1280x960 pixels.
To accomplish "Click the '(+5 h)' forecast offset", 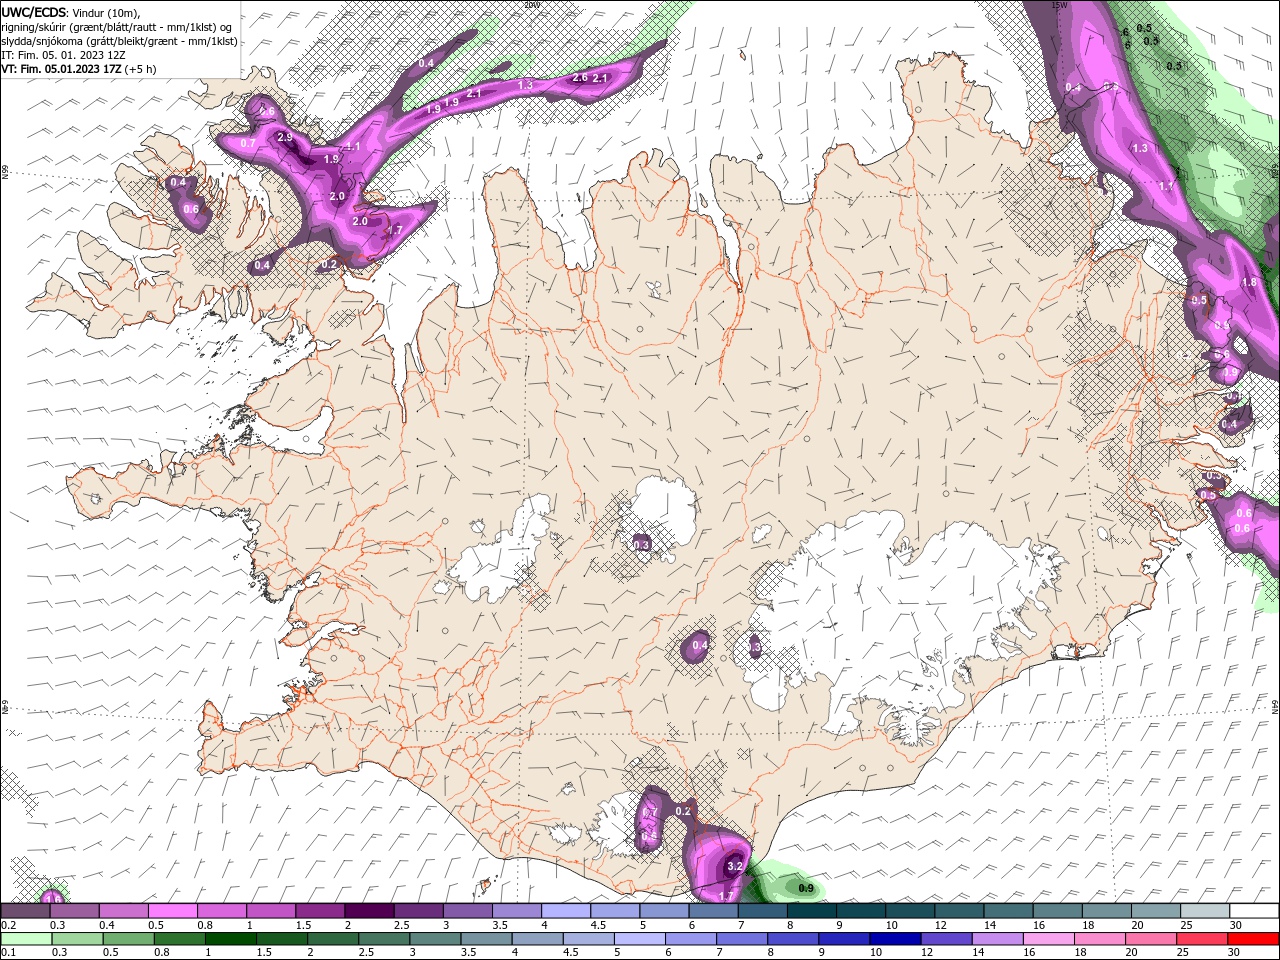I will 141,69.
